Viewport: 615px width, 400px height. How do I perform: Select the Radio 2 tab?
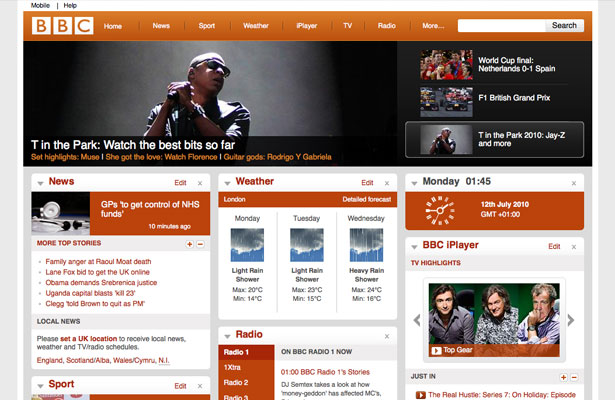pyautogui.click(x=246, y=383)
